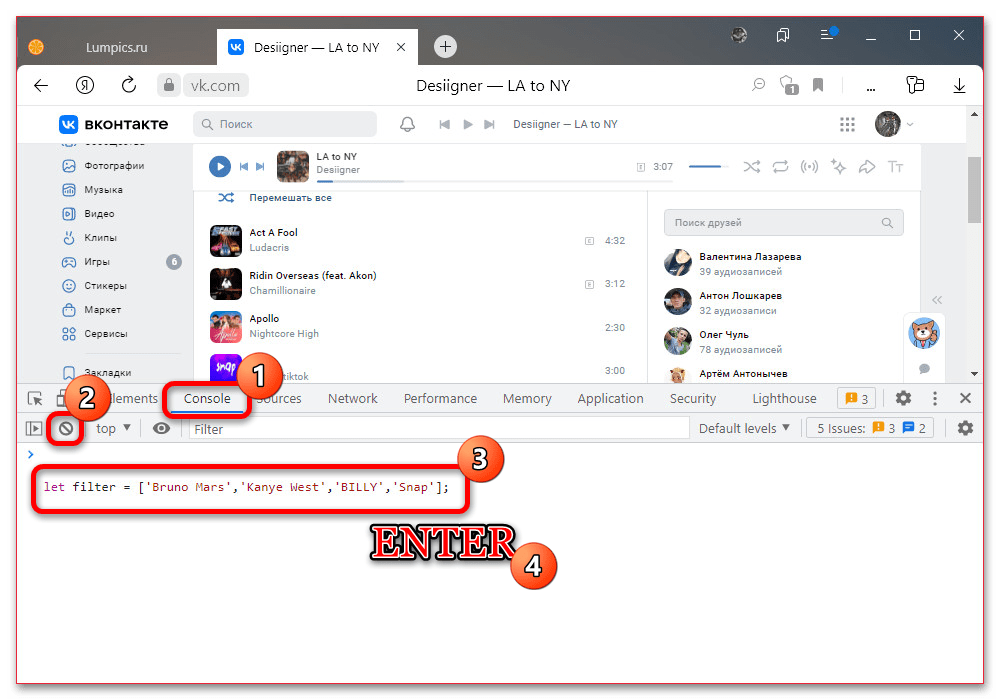Open the 5 Issues button
The image size is (1000, 700).
click(x=870, y=428)
